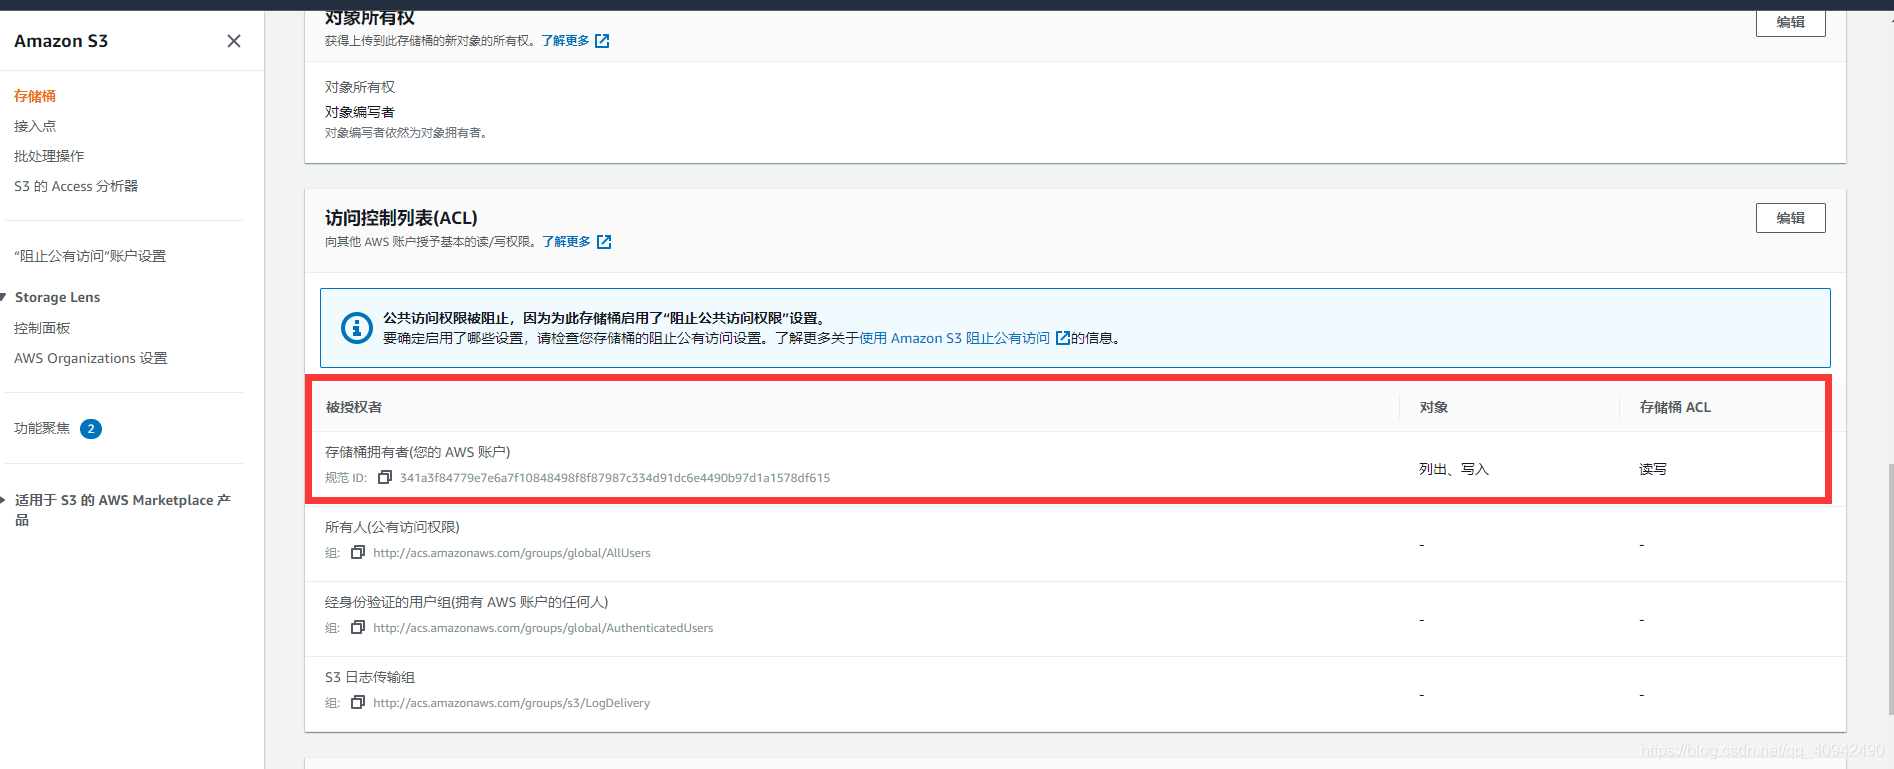
Task: Collapse the Storage Lens section
Action: [x=4, y=297]
